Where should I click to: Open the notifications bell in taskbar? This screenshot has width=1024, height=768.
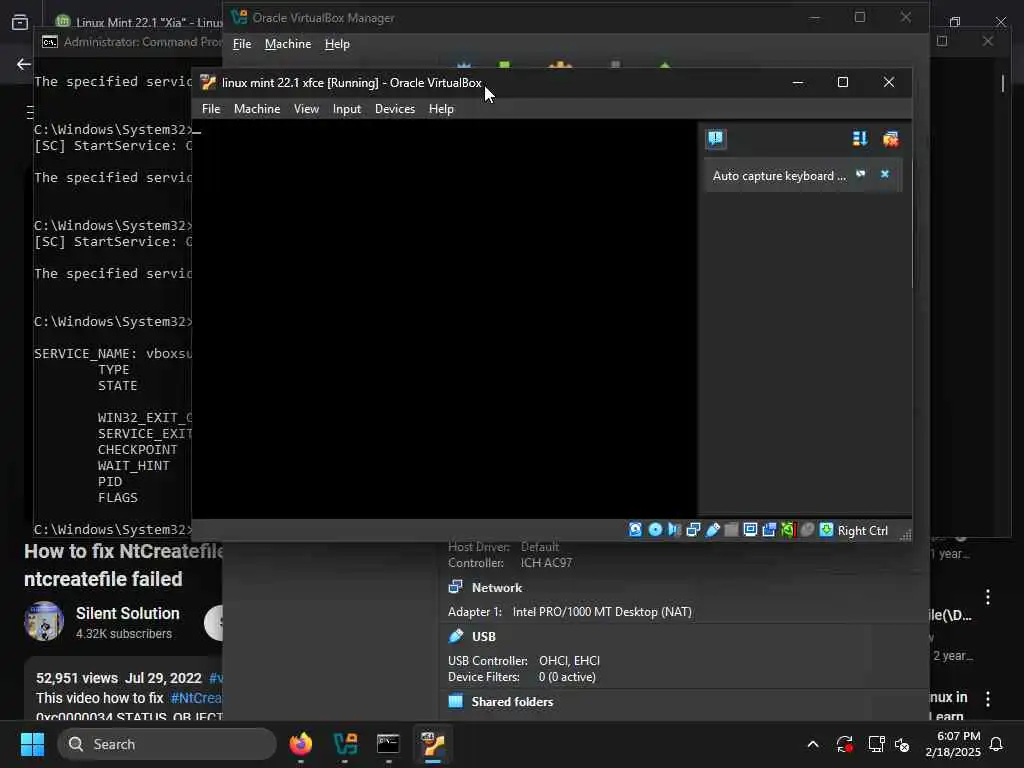pyautogui.click(x=996, y=744)
